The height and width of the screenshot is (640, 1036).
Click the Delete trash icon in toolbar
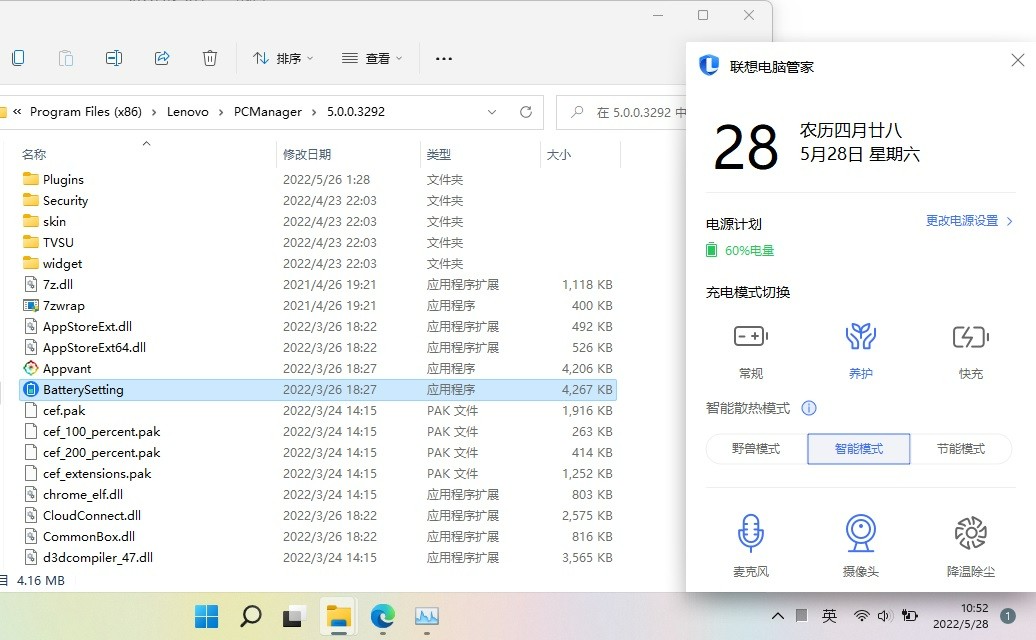[x=209, y=58]
